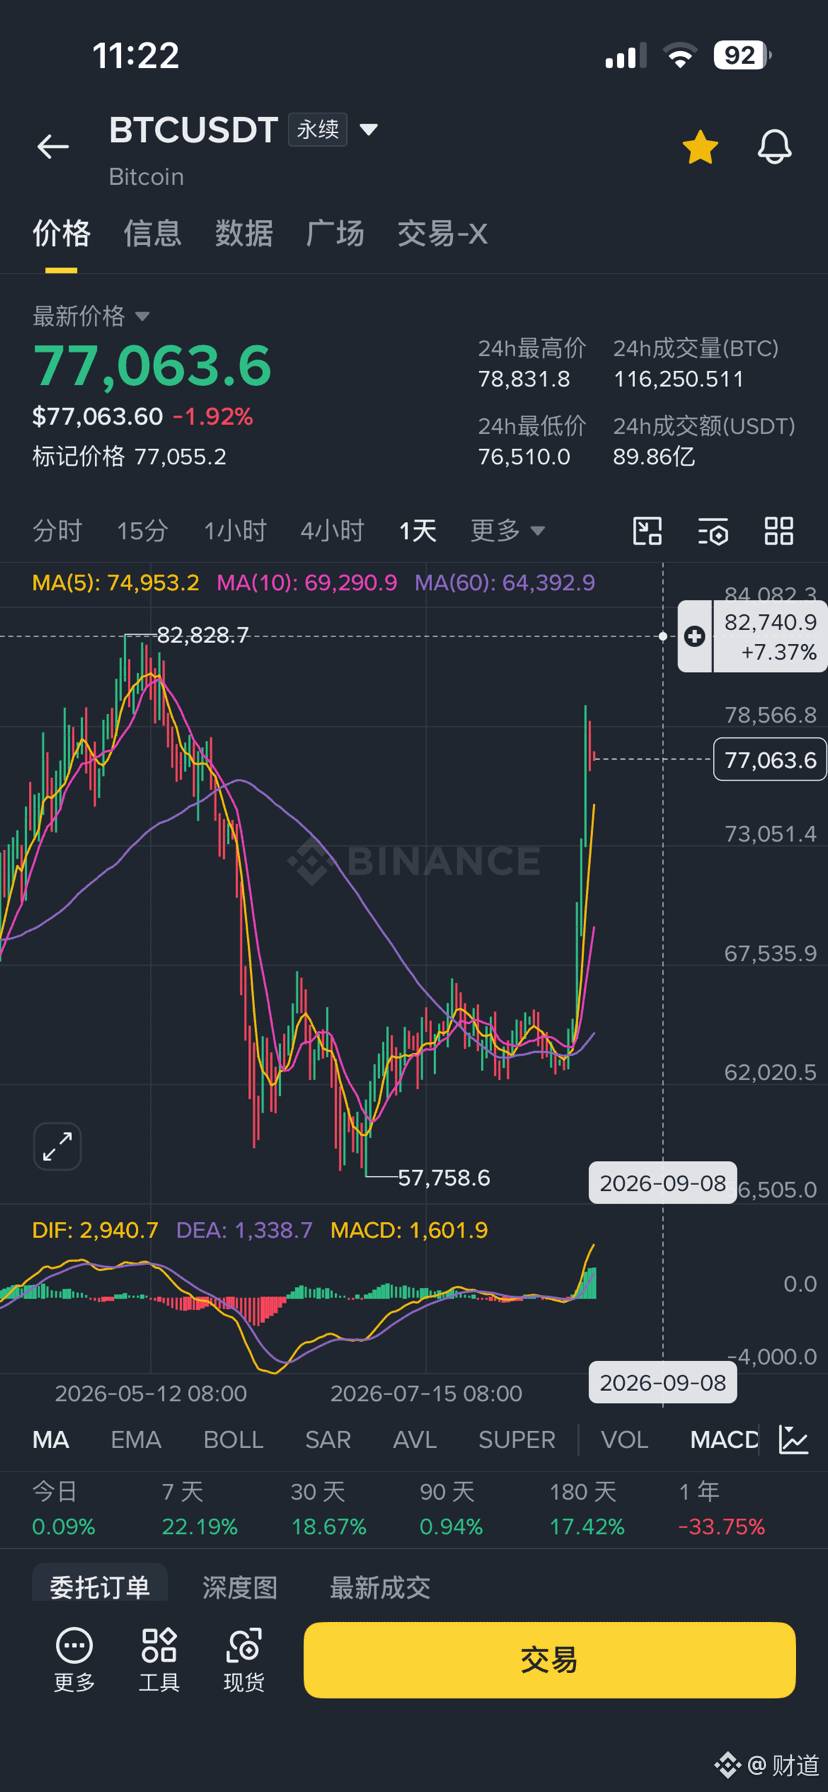The width and height of the screenshot is (828, 1792).
Task: Open the chart drawing tools icon
Action: [x=648, y=531]
